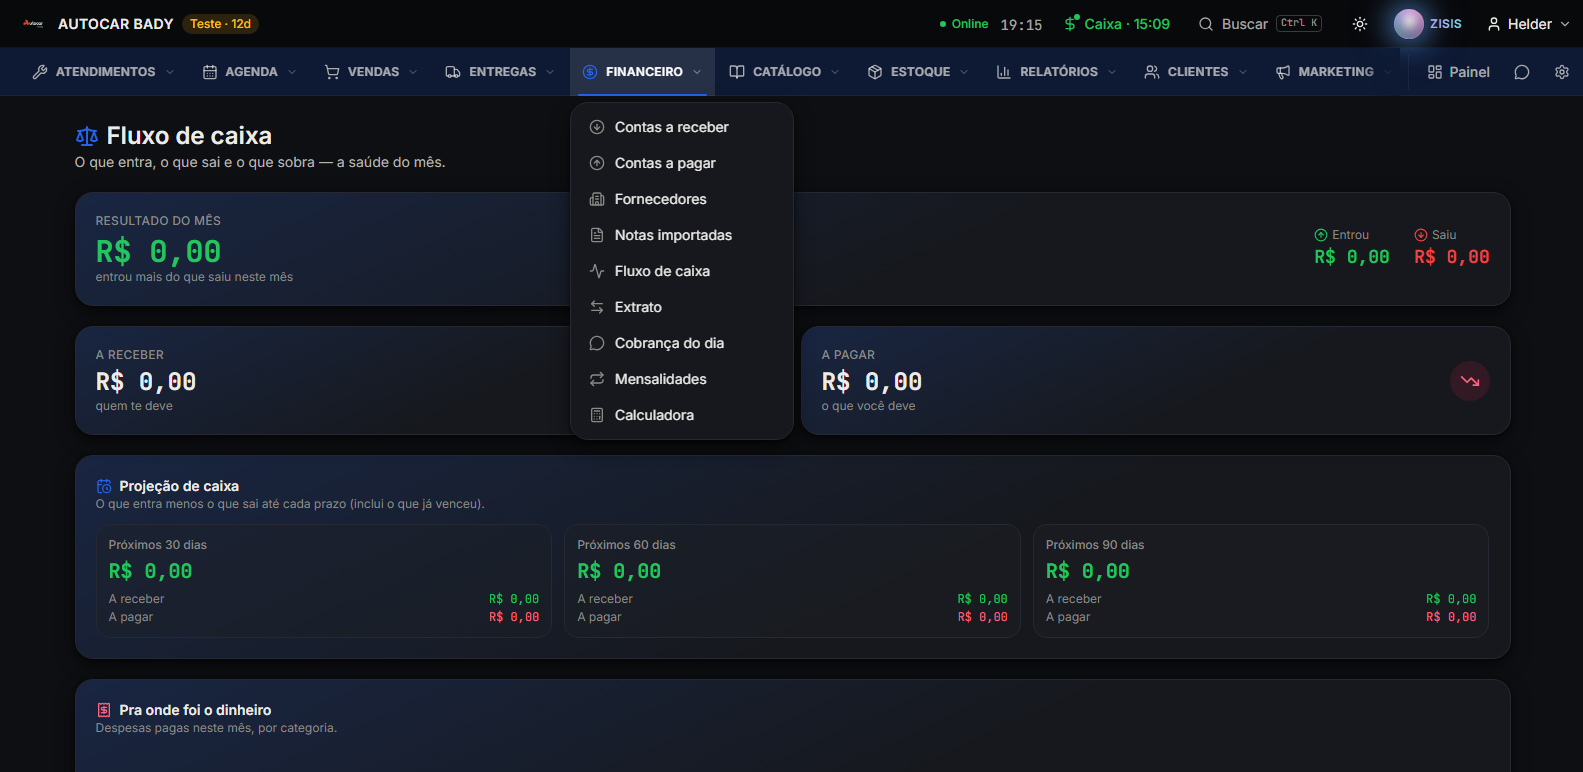
Task: Click the Painel grid icon
Action: 1435,72
